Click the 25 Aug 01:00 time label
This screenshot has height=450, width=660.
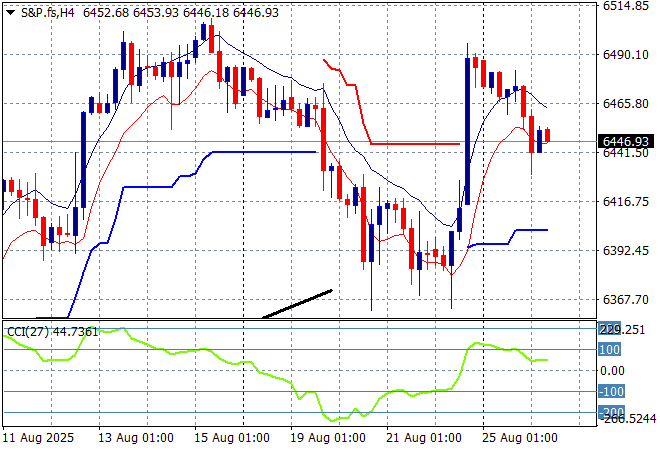point(520,438)
